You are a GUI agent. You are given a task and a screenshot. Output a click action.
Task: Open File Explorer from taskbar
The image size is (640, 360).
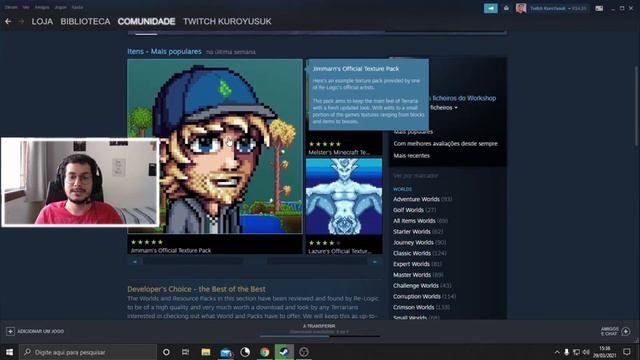(206, 352)
